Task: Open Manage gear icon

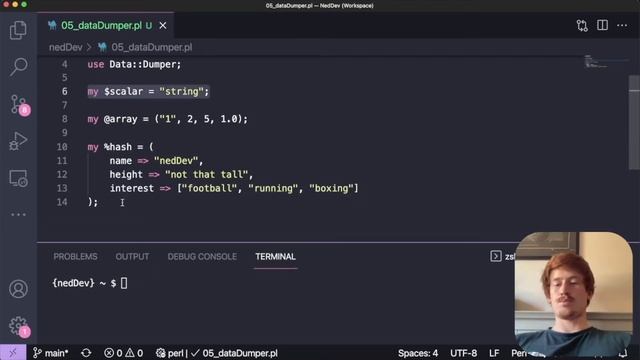Action: point(18,326)
